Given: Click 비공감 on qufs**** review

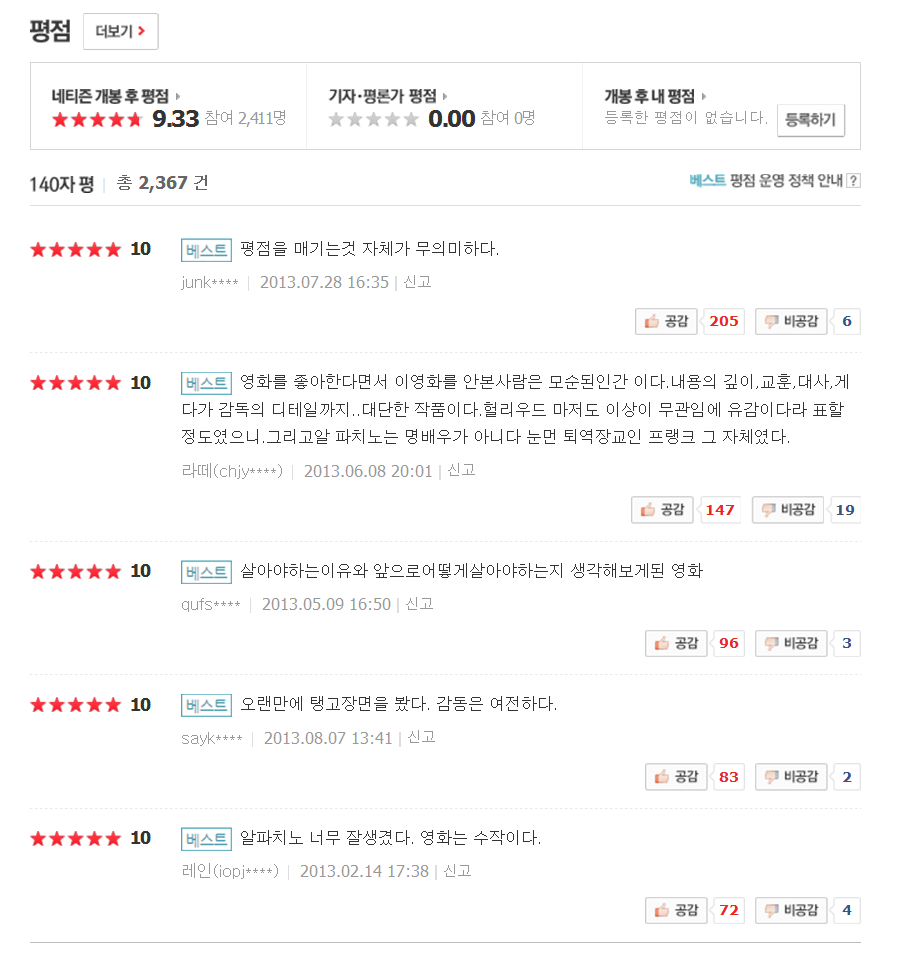Looking at the screenshot, I should pyautogui.click(x=792, y=643).
